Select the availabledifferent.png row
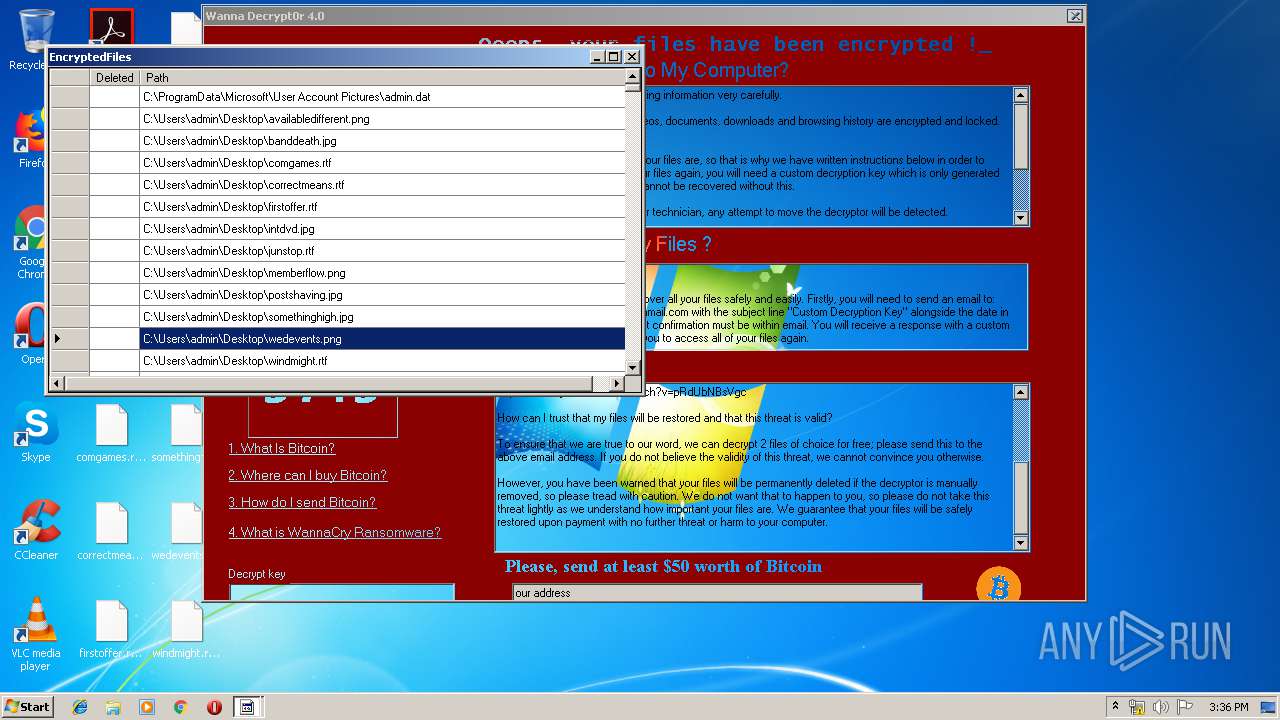The width and height of the screenshot is (1280, 720). pyautogui.click(x=382, y=119)
